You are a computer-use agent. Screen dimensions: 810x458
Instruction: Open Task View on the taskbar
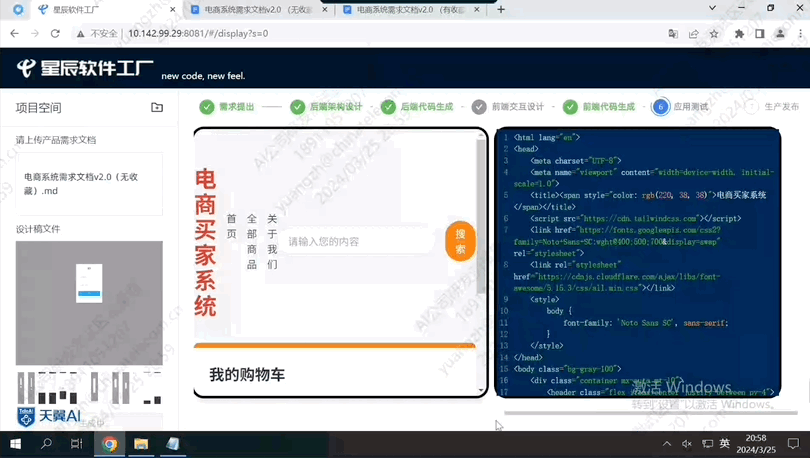76,444
